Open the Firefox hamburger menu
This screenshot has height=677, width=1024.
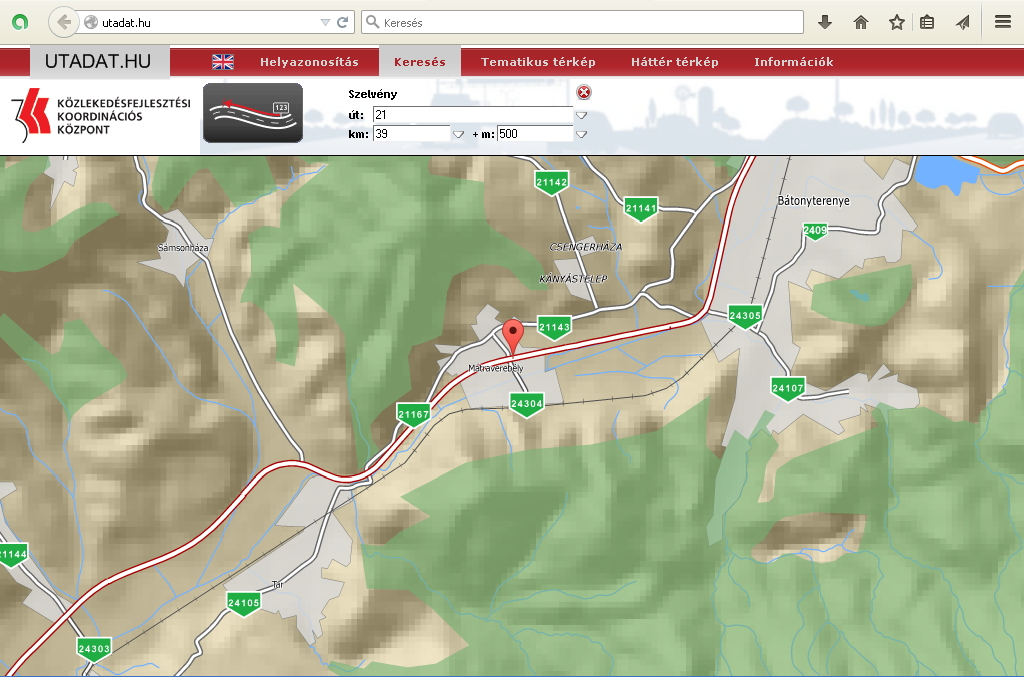[1002, 22]
